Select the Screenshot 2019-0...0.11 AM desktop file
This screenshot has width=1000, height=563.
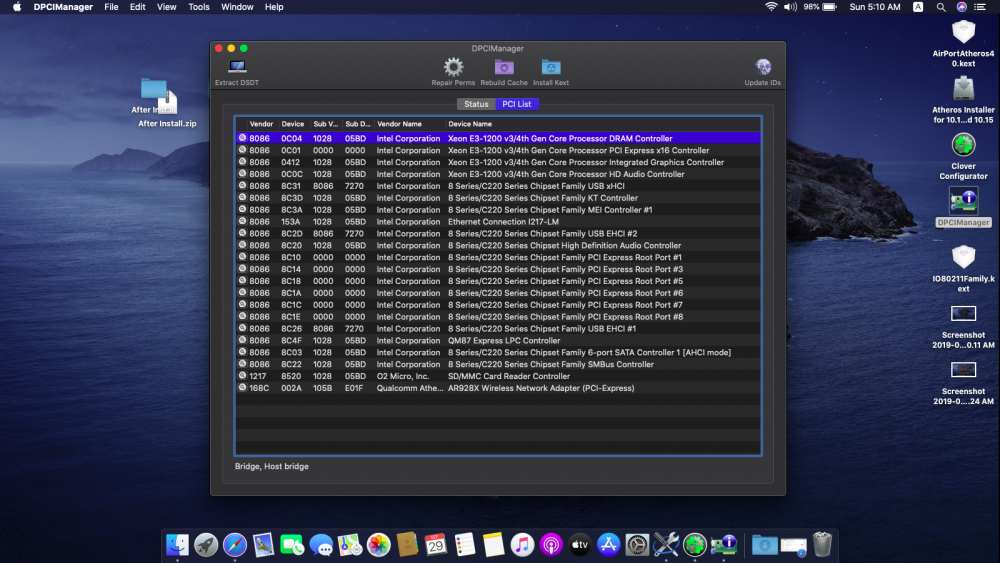(x=963, y=326)
